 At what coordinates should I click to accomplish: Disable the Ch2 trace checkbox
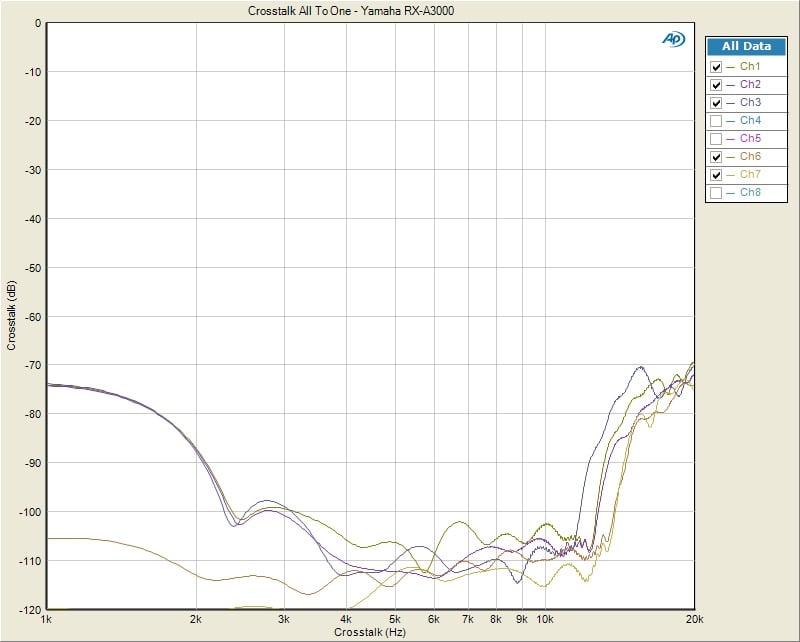point(716,85)
